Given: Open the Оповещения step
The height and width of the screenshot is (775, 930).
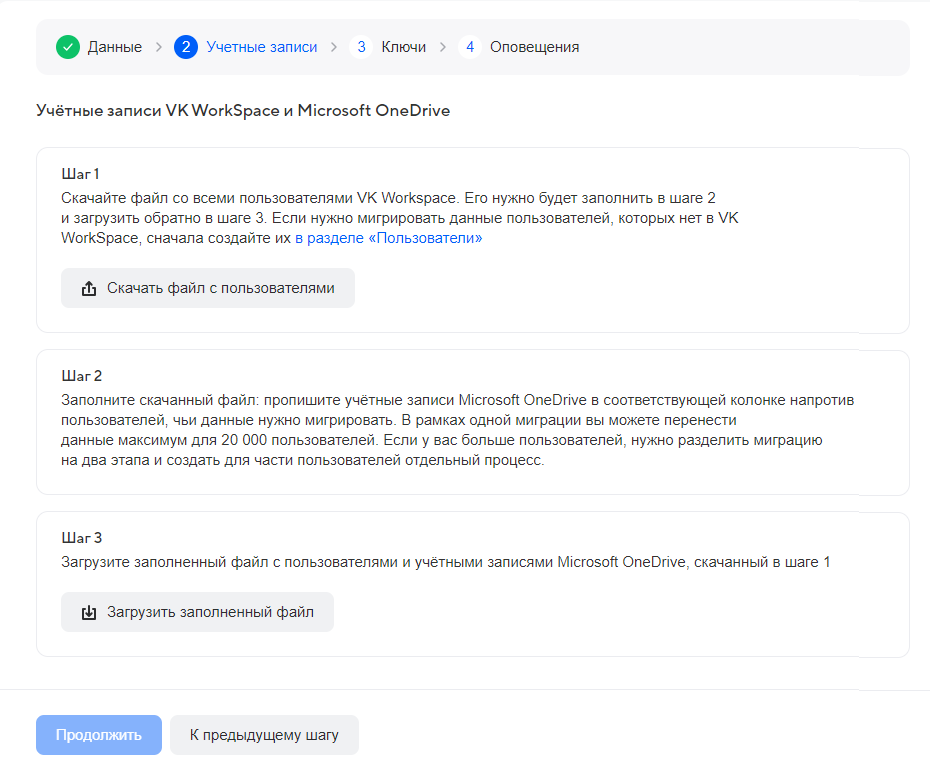Looking at the screenshot, I should tap(534, 47).
